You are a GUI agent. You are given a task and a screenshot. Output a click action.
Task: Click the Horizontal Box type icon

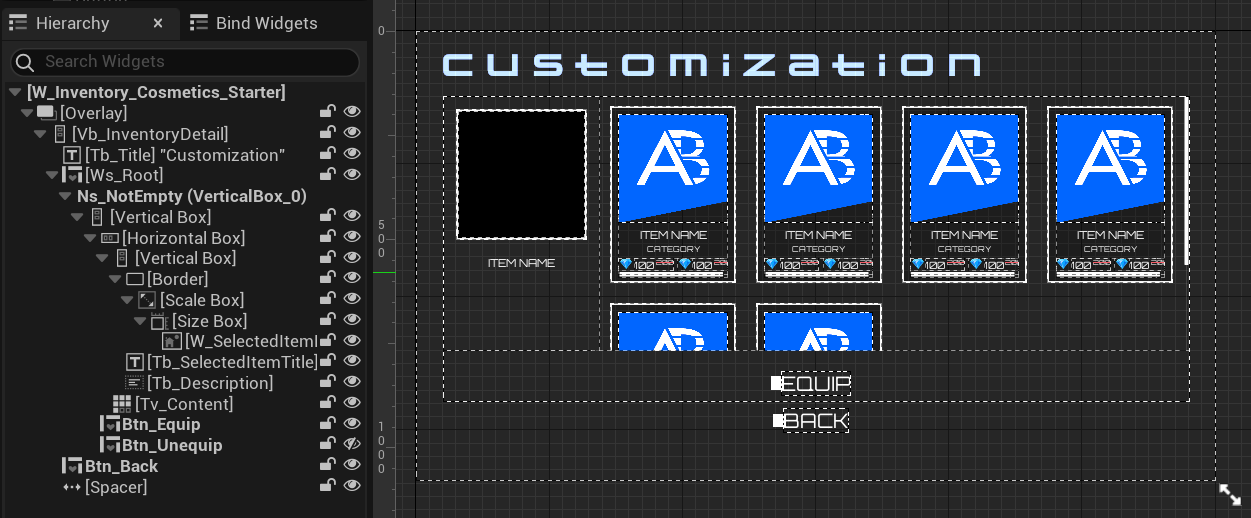(110, 238)
